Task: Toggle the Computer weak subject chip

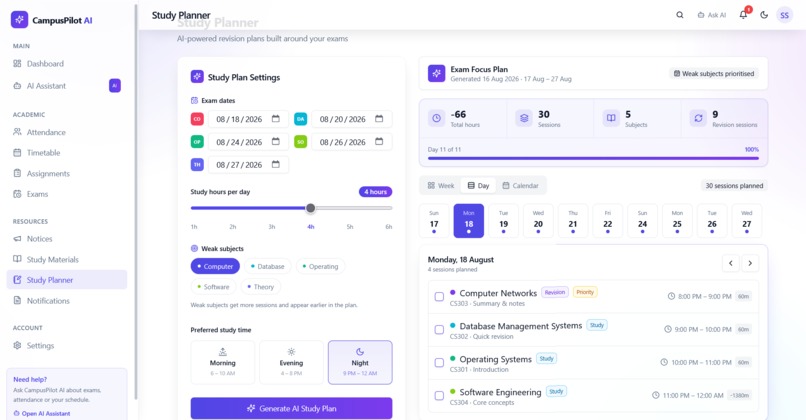Action: click(215, 266)
